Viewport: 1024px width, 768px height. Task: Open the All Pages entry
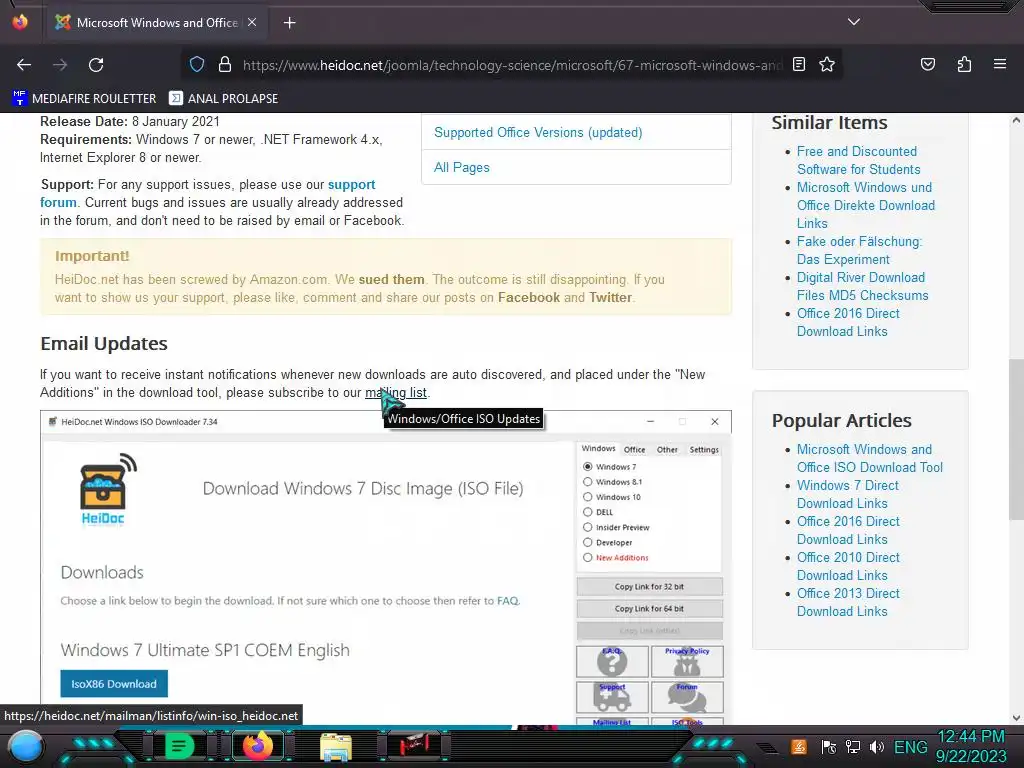point(462,167)
